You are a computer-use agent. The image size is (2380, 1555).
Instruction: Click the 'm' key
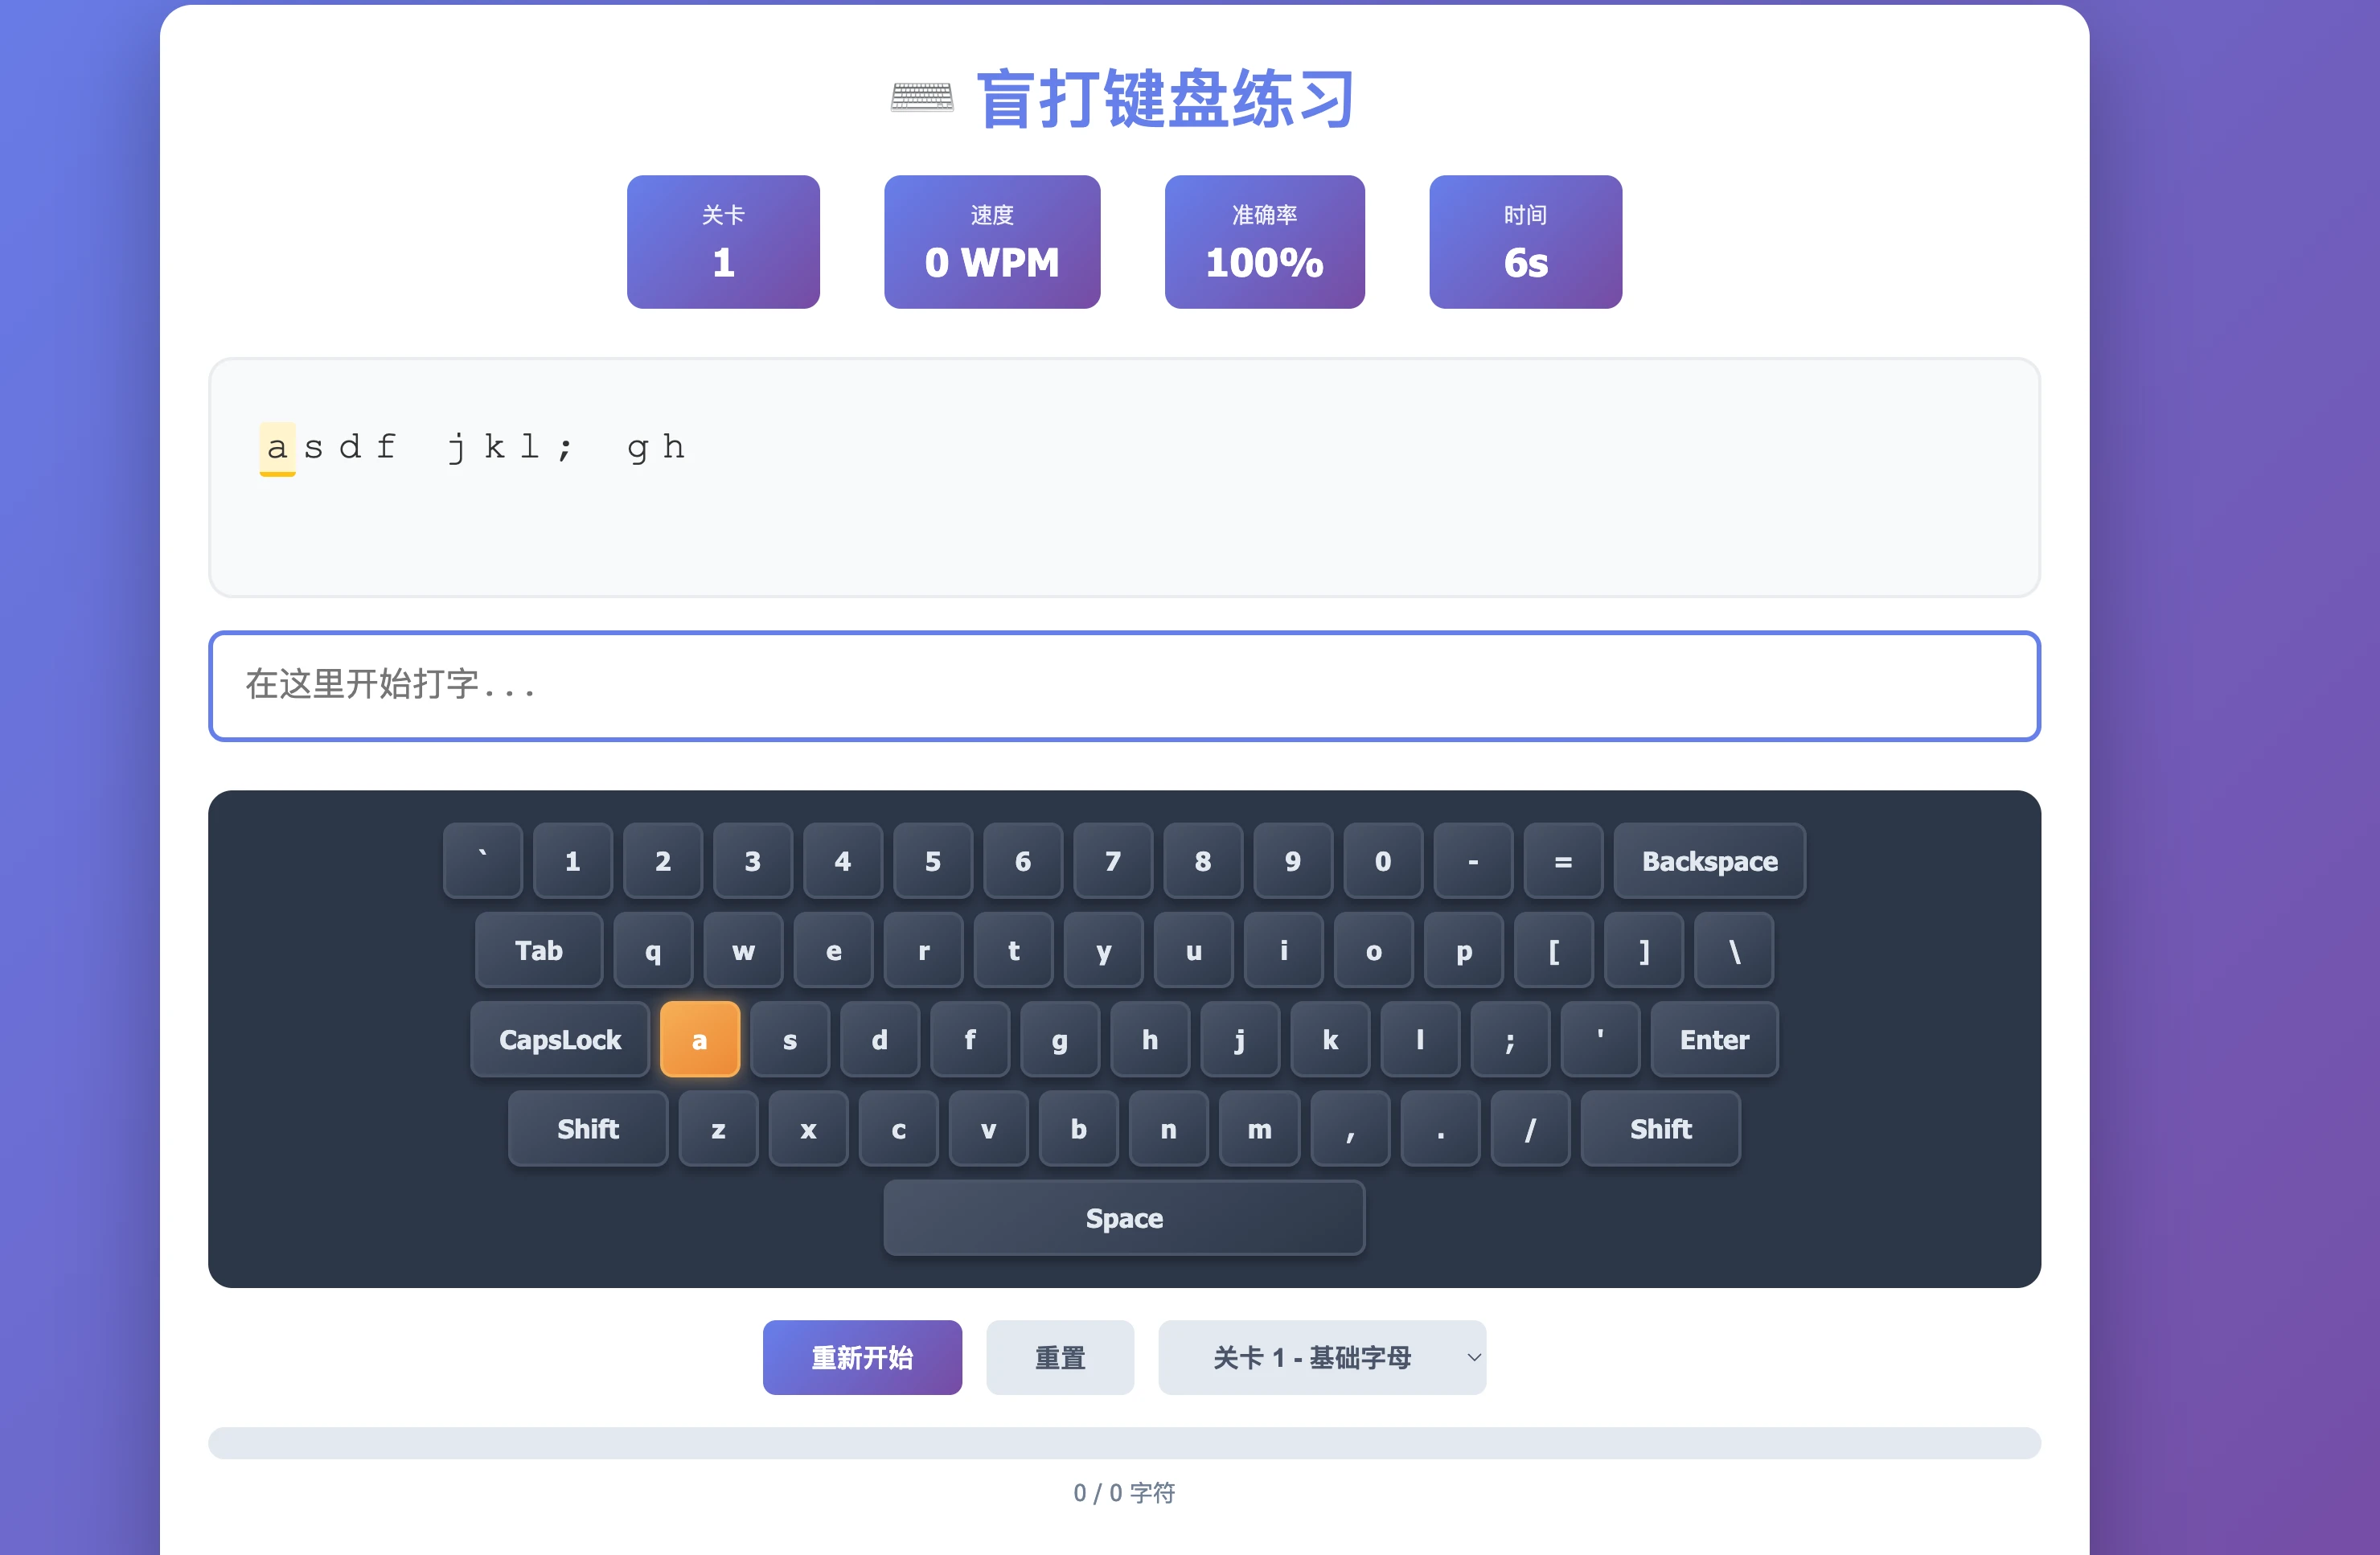pyautogui.click(x=1260, y=1128)
